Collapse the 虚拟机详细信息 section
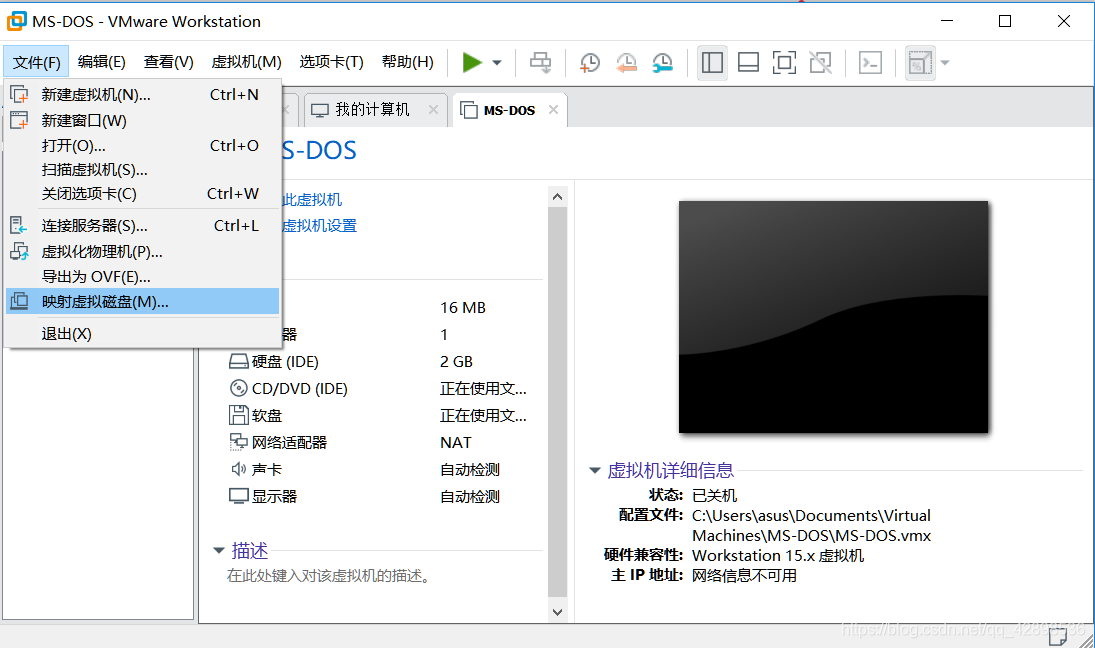This screenshot has height=648, width=1095. click(595, 471)
